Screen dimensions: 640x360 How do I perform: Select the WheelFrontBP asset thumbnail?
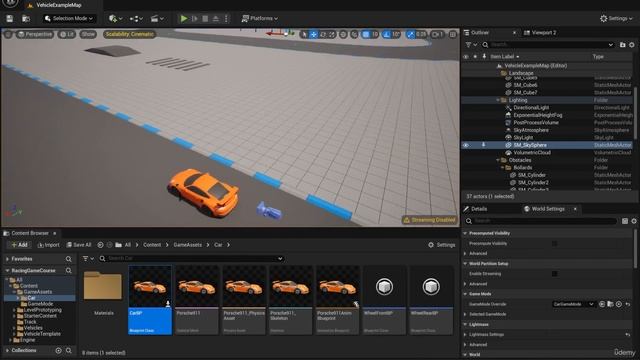pyautogui.click(x=384, y=300)
